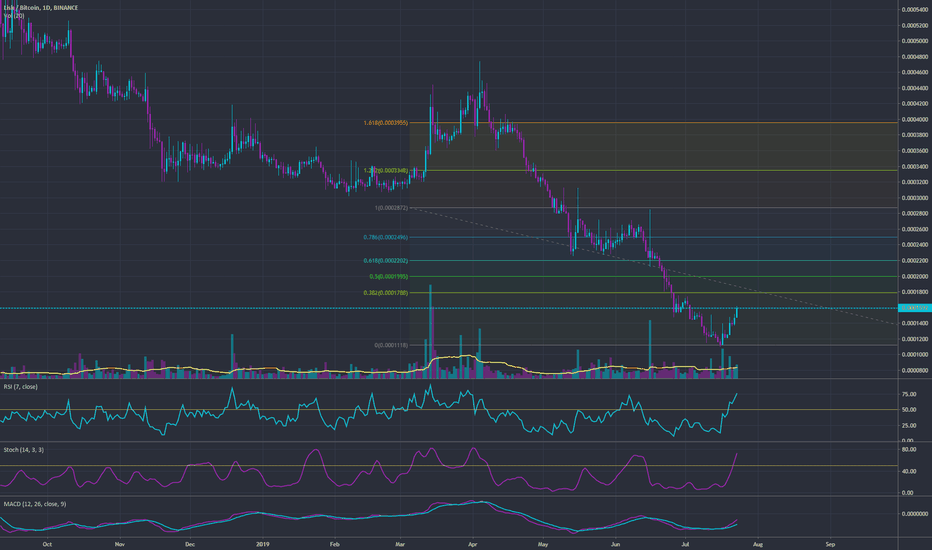Click the 75.00 RSI scale value
932x550 pixels.
[909, 394]
